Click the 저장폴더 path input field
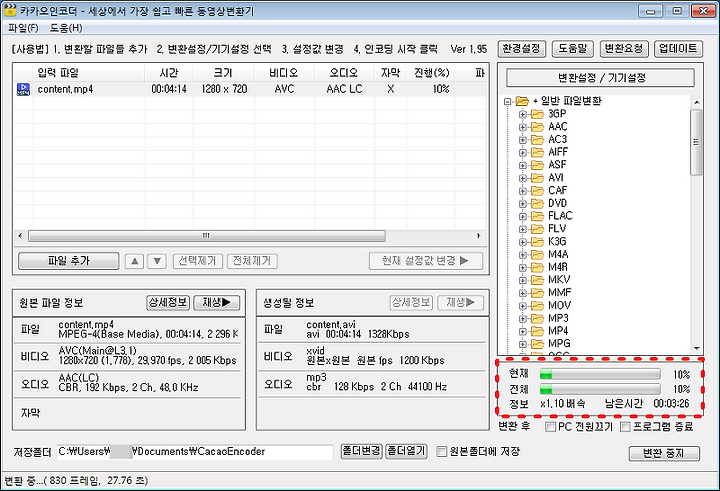Viewport: 720px width, 491px height. coord(195,452)
